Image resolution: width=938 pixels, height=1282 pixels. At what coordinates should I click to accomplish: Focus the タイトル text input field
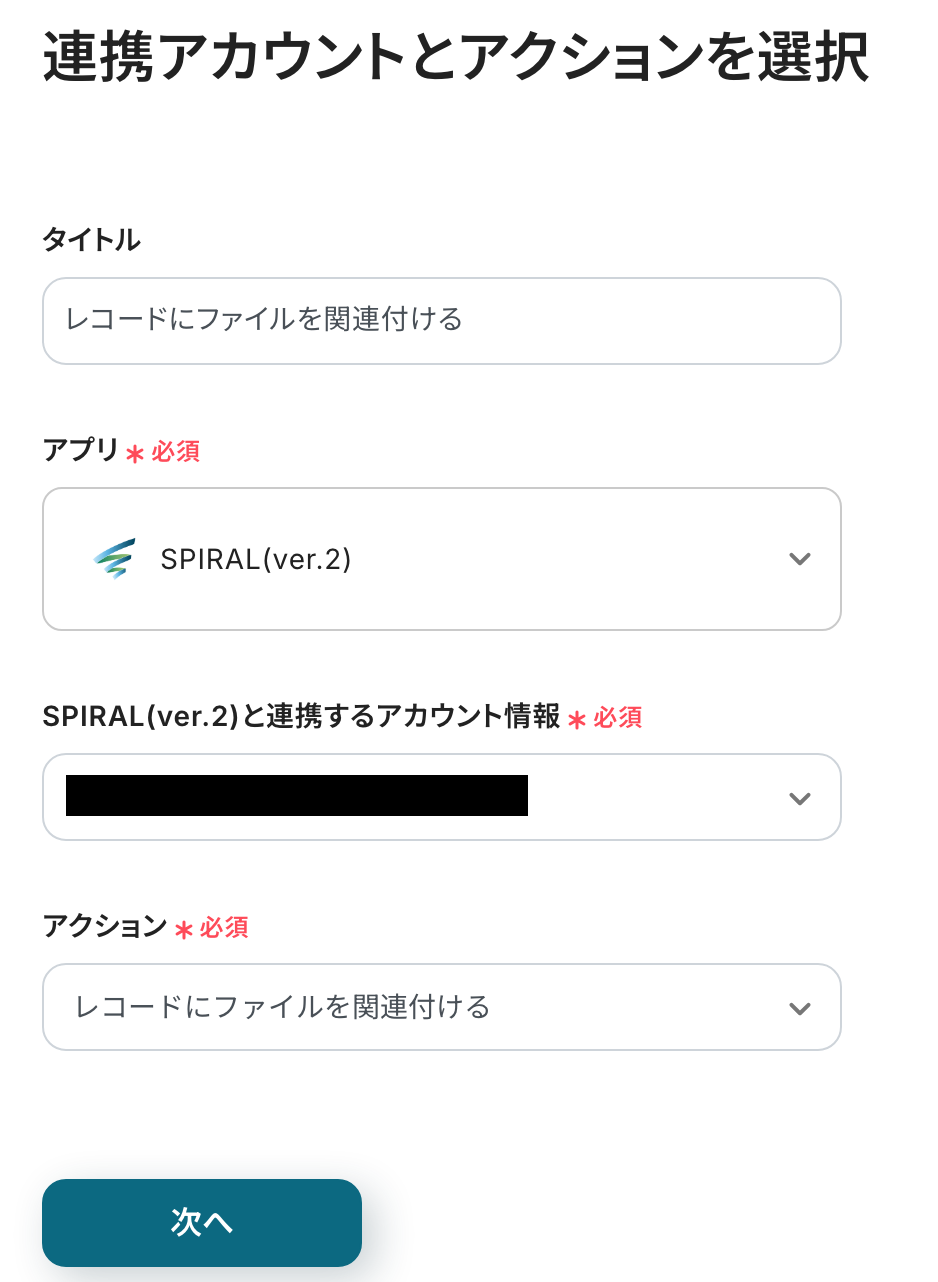[441, 321]
